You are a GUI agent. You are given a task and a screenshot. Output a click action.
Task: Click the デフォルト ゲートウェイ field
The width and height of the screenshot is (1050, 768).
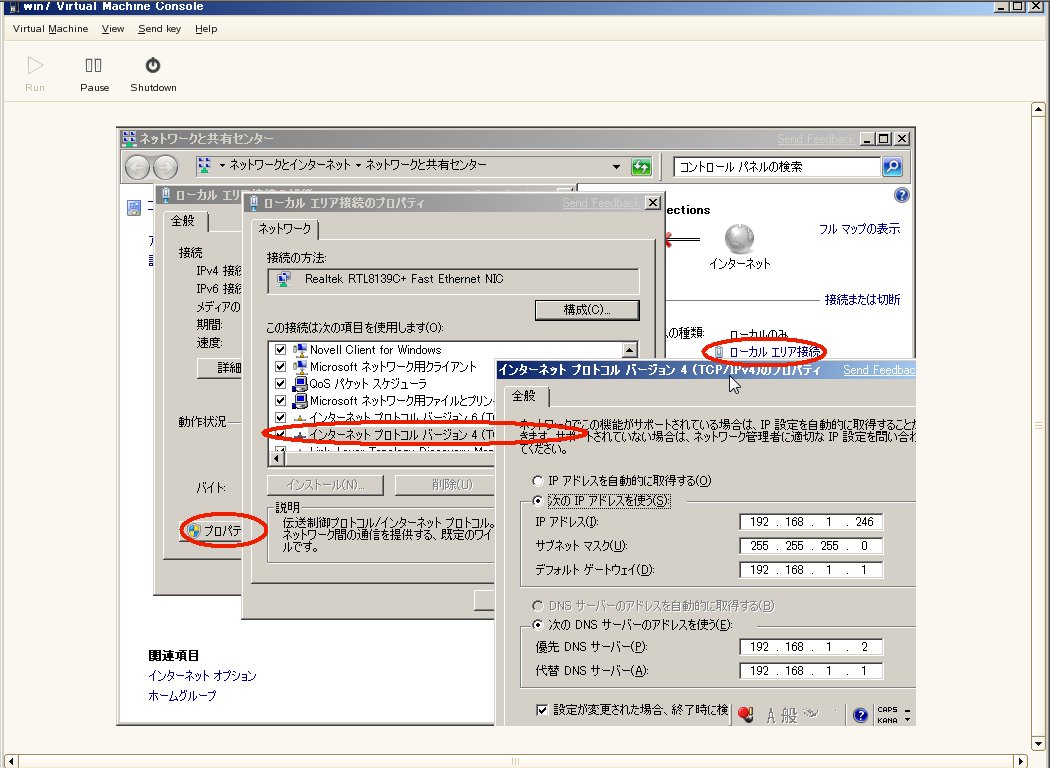coord(811,570)
